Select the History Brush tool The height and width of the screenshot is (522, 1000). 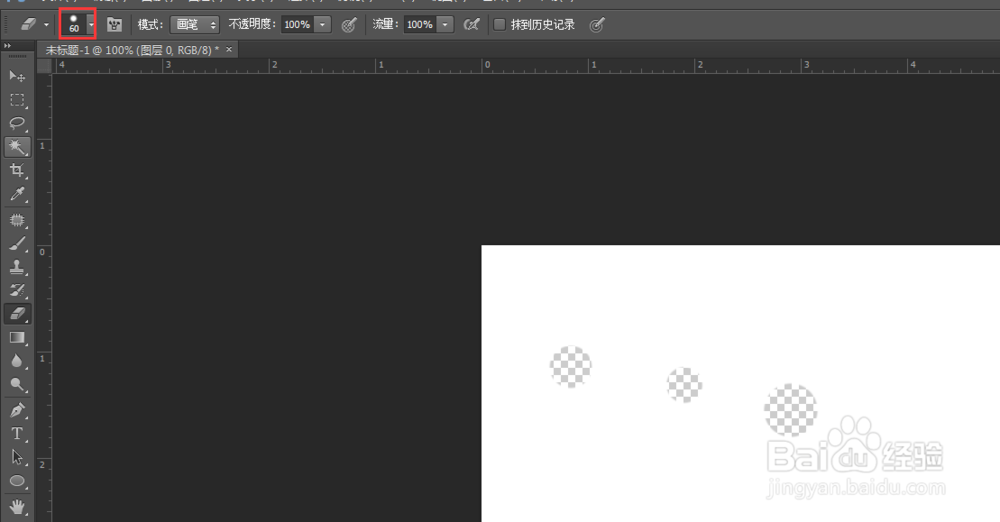point(17,291)
